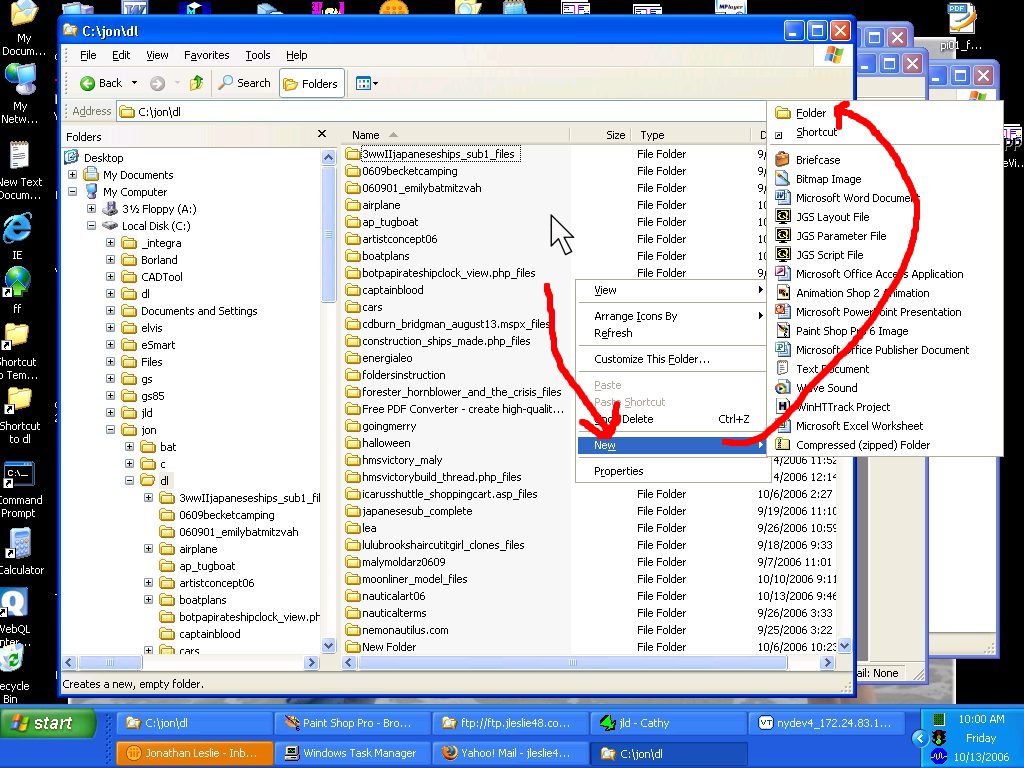Close the Folders side pane

322,134
